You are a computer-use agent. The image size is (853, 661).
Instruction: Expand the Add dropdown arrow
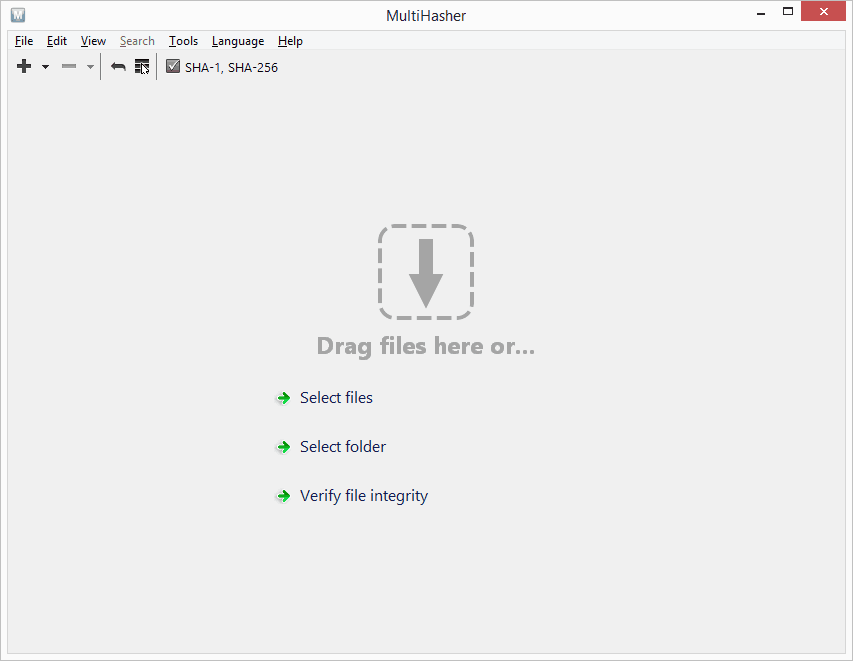[46, 67]
